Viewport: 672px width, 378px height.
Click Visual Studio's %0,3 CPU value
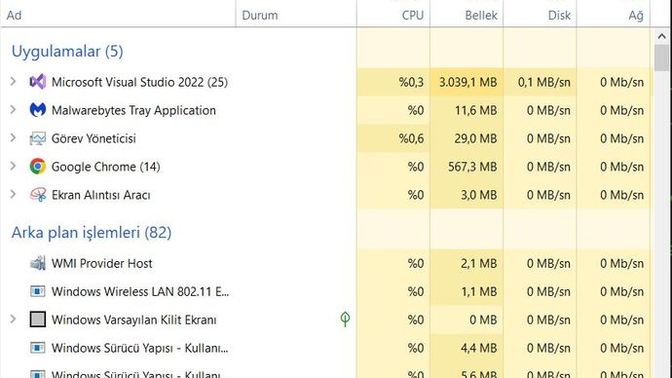coord(411,82)
